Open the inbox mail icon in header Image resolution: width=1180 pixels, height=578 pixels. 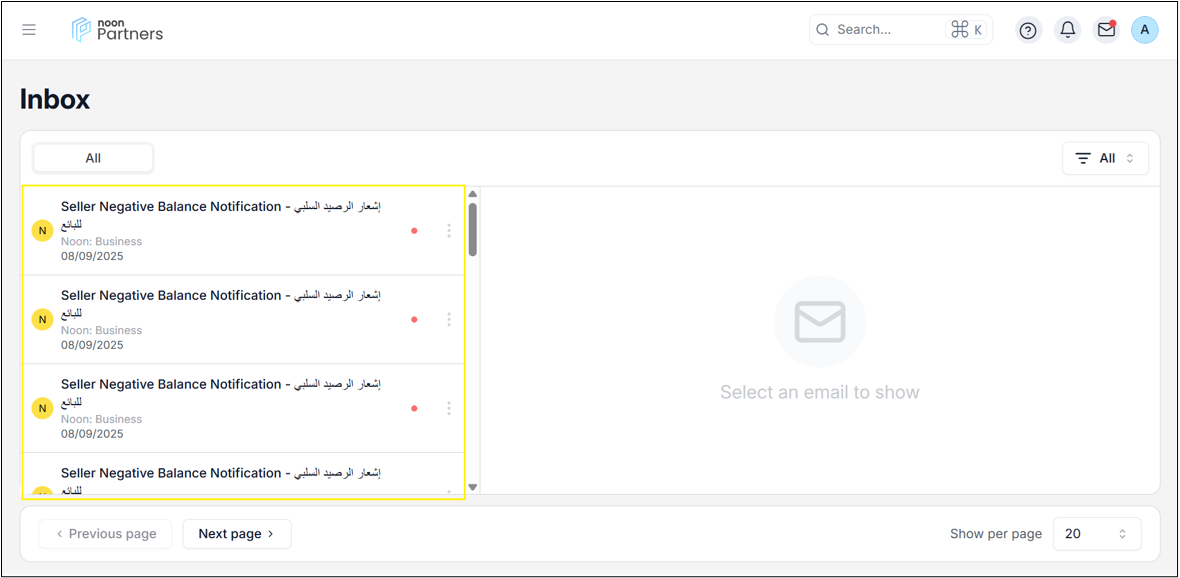1106,30
